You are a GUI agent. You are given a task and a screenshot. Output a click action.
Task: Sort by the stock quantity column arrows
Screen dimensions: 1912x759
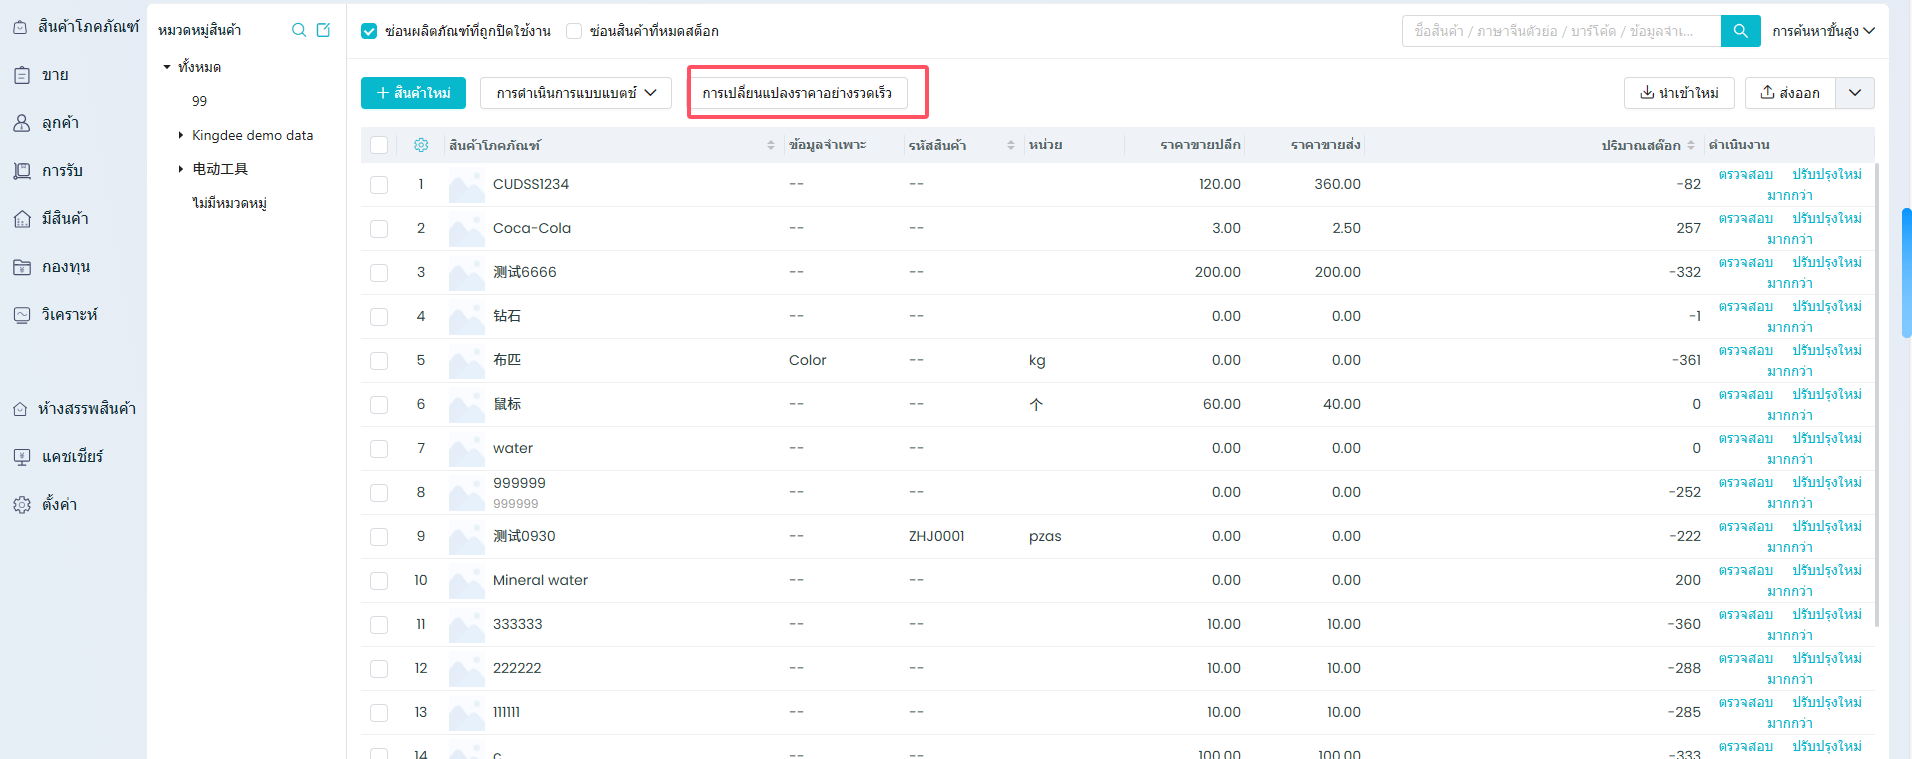click(1691, 145)
